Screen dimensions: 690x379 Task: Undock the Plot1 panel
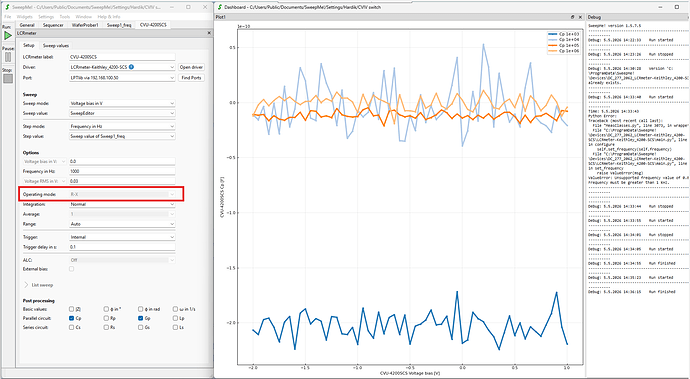pos(573,17)
